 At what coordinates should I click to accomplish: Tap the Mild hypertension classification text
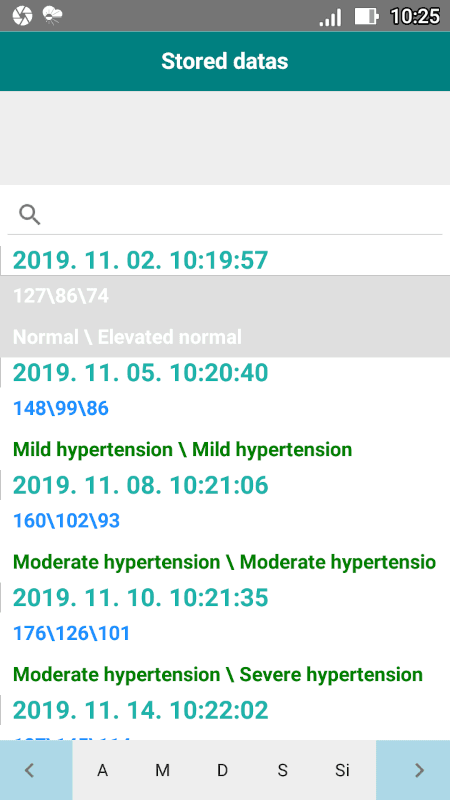tap(182, 449)
